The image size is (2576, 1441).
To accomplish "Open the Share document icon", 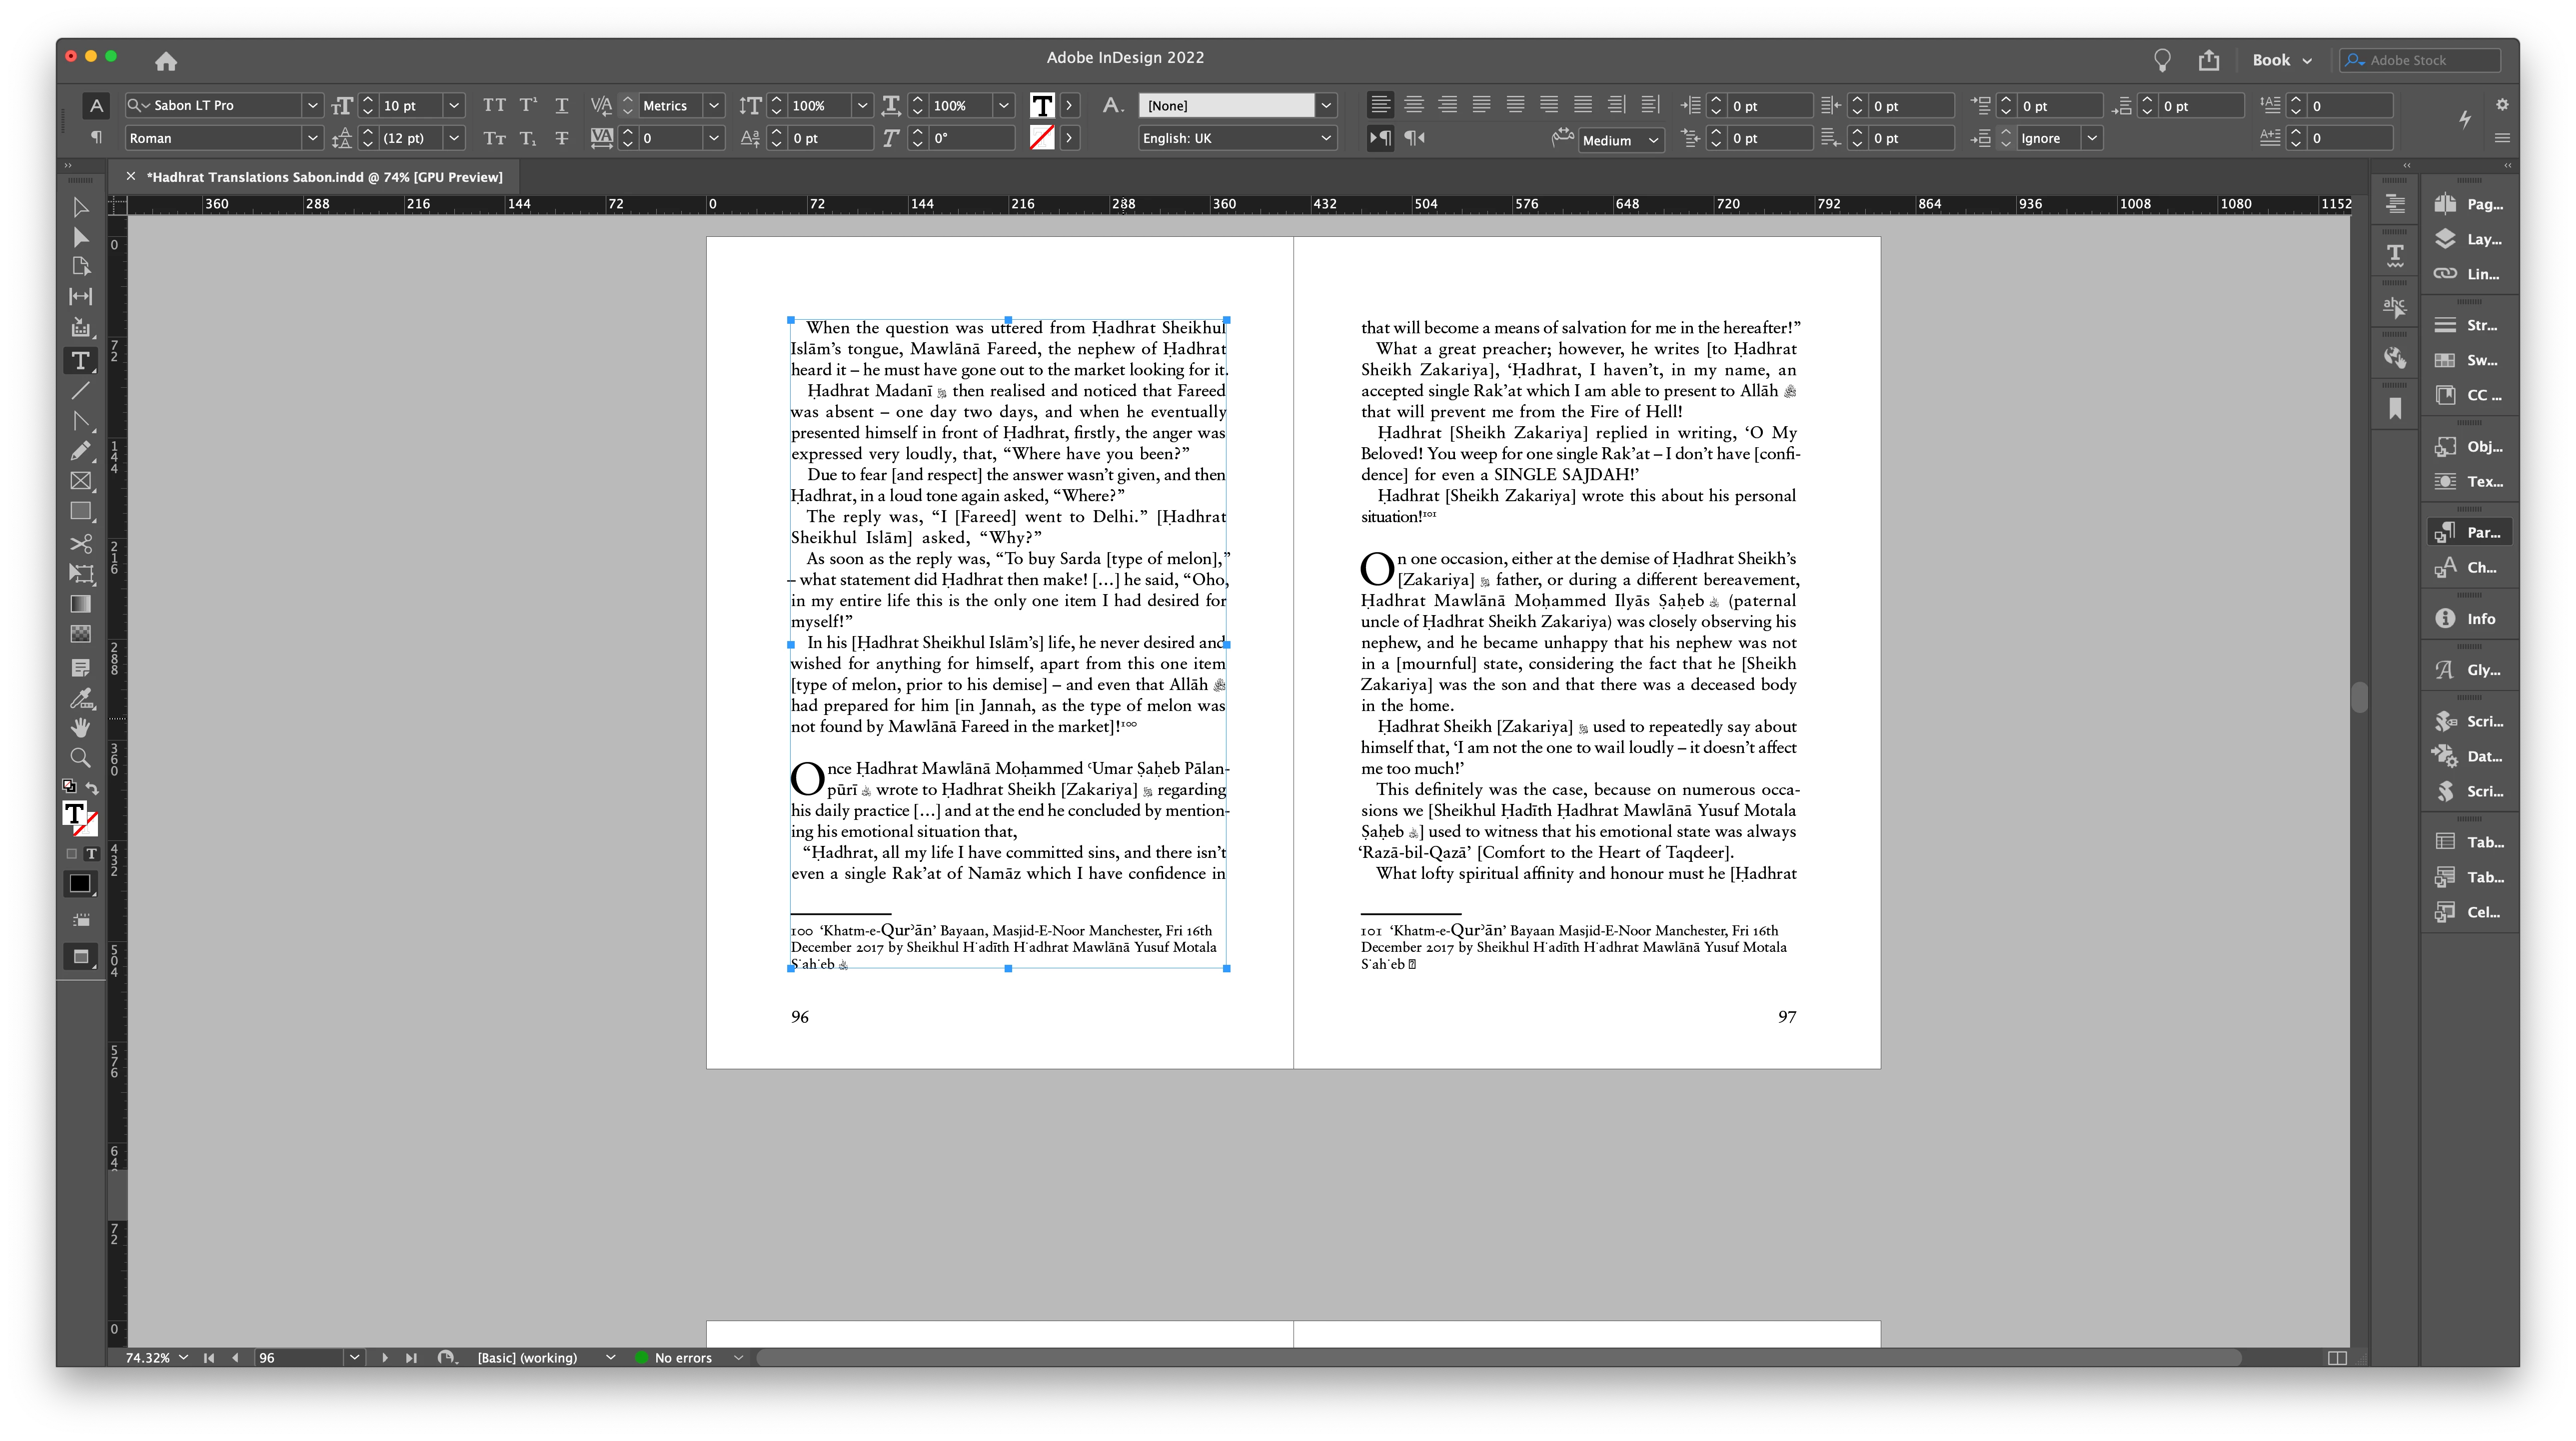I will click(2208, 60).
